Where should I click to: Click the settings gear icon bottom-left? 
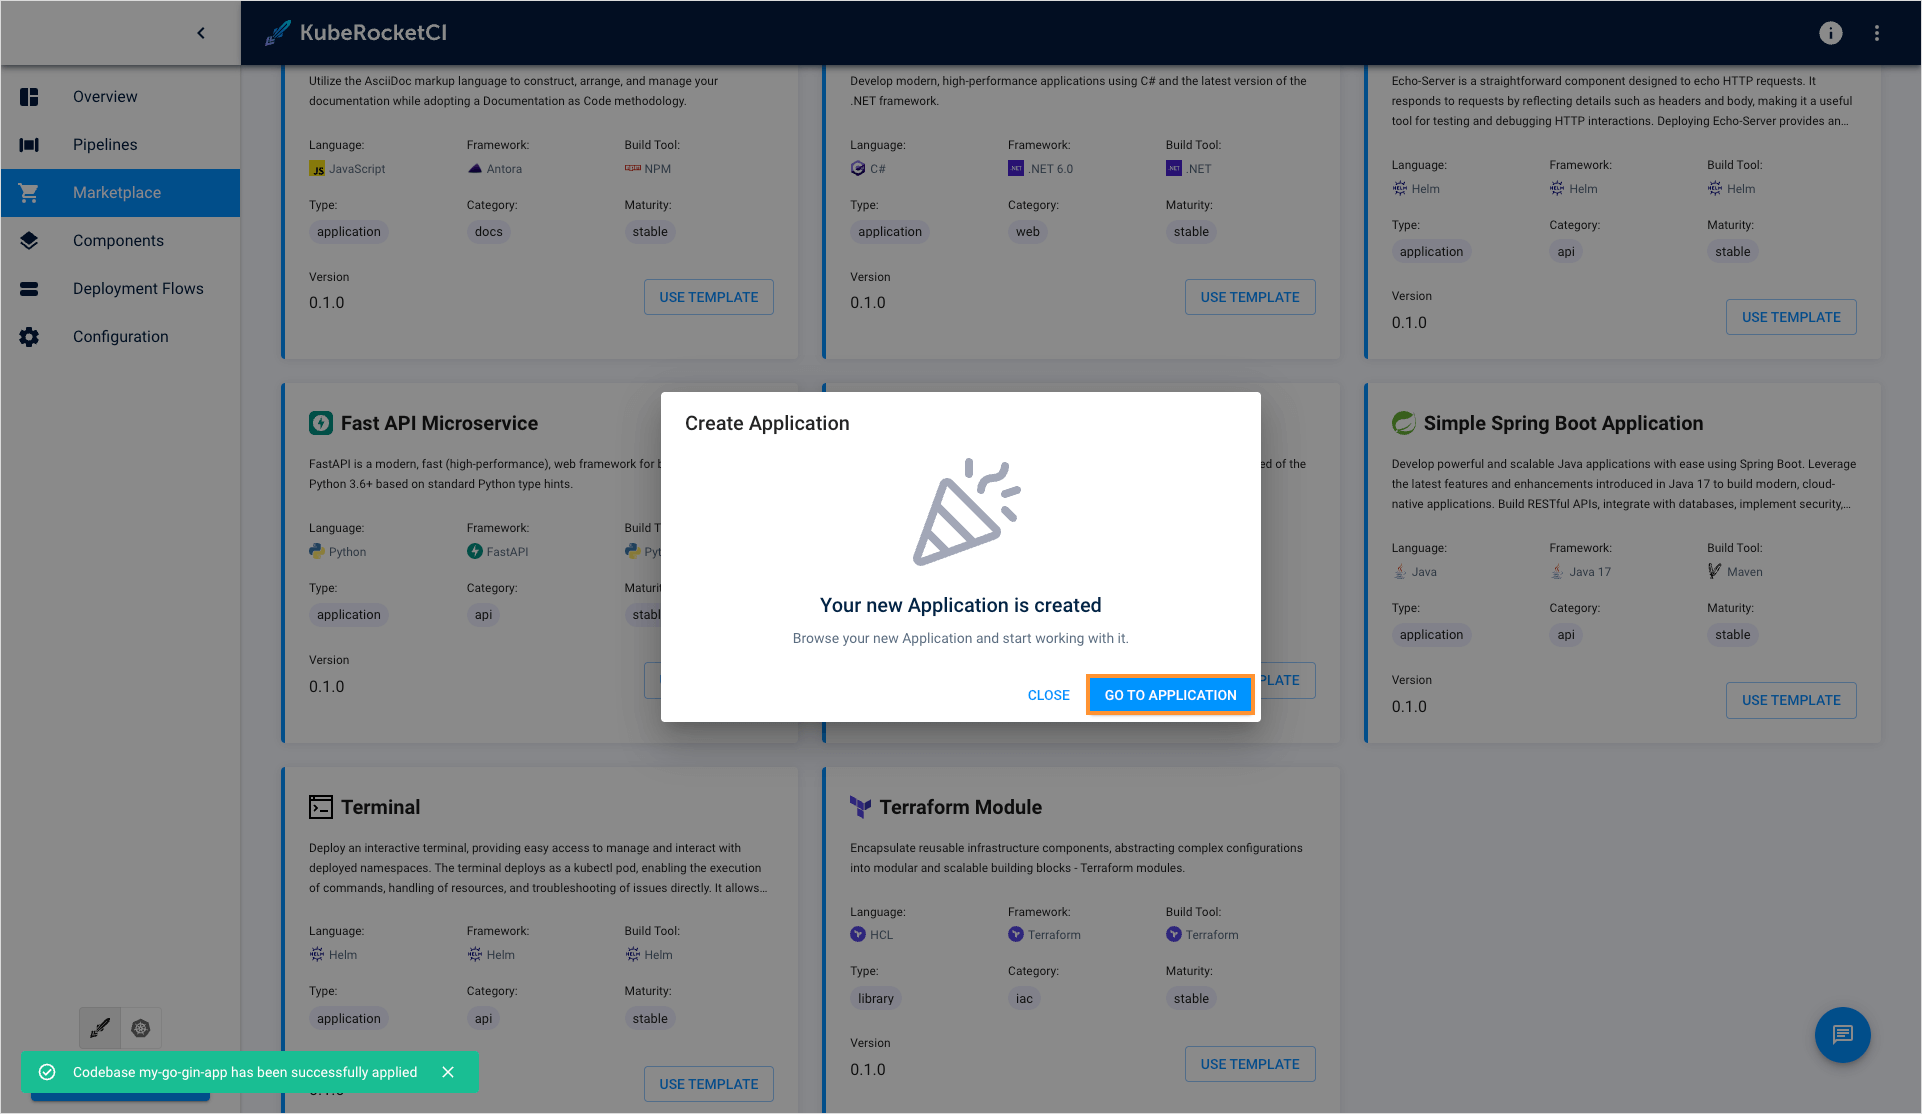click(139, 1028)
